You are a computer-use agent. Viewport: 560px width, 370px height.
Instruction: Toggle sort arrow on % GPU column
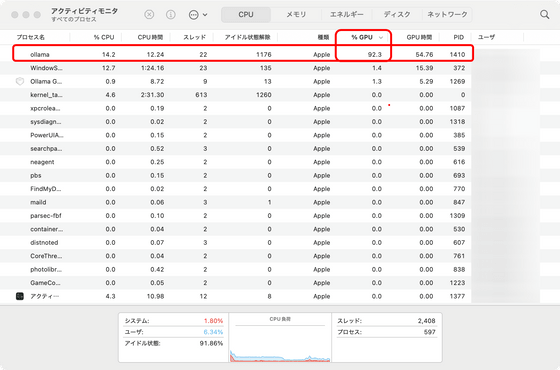(x=381, y=38)
